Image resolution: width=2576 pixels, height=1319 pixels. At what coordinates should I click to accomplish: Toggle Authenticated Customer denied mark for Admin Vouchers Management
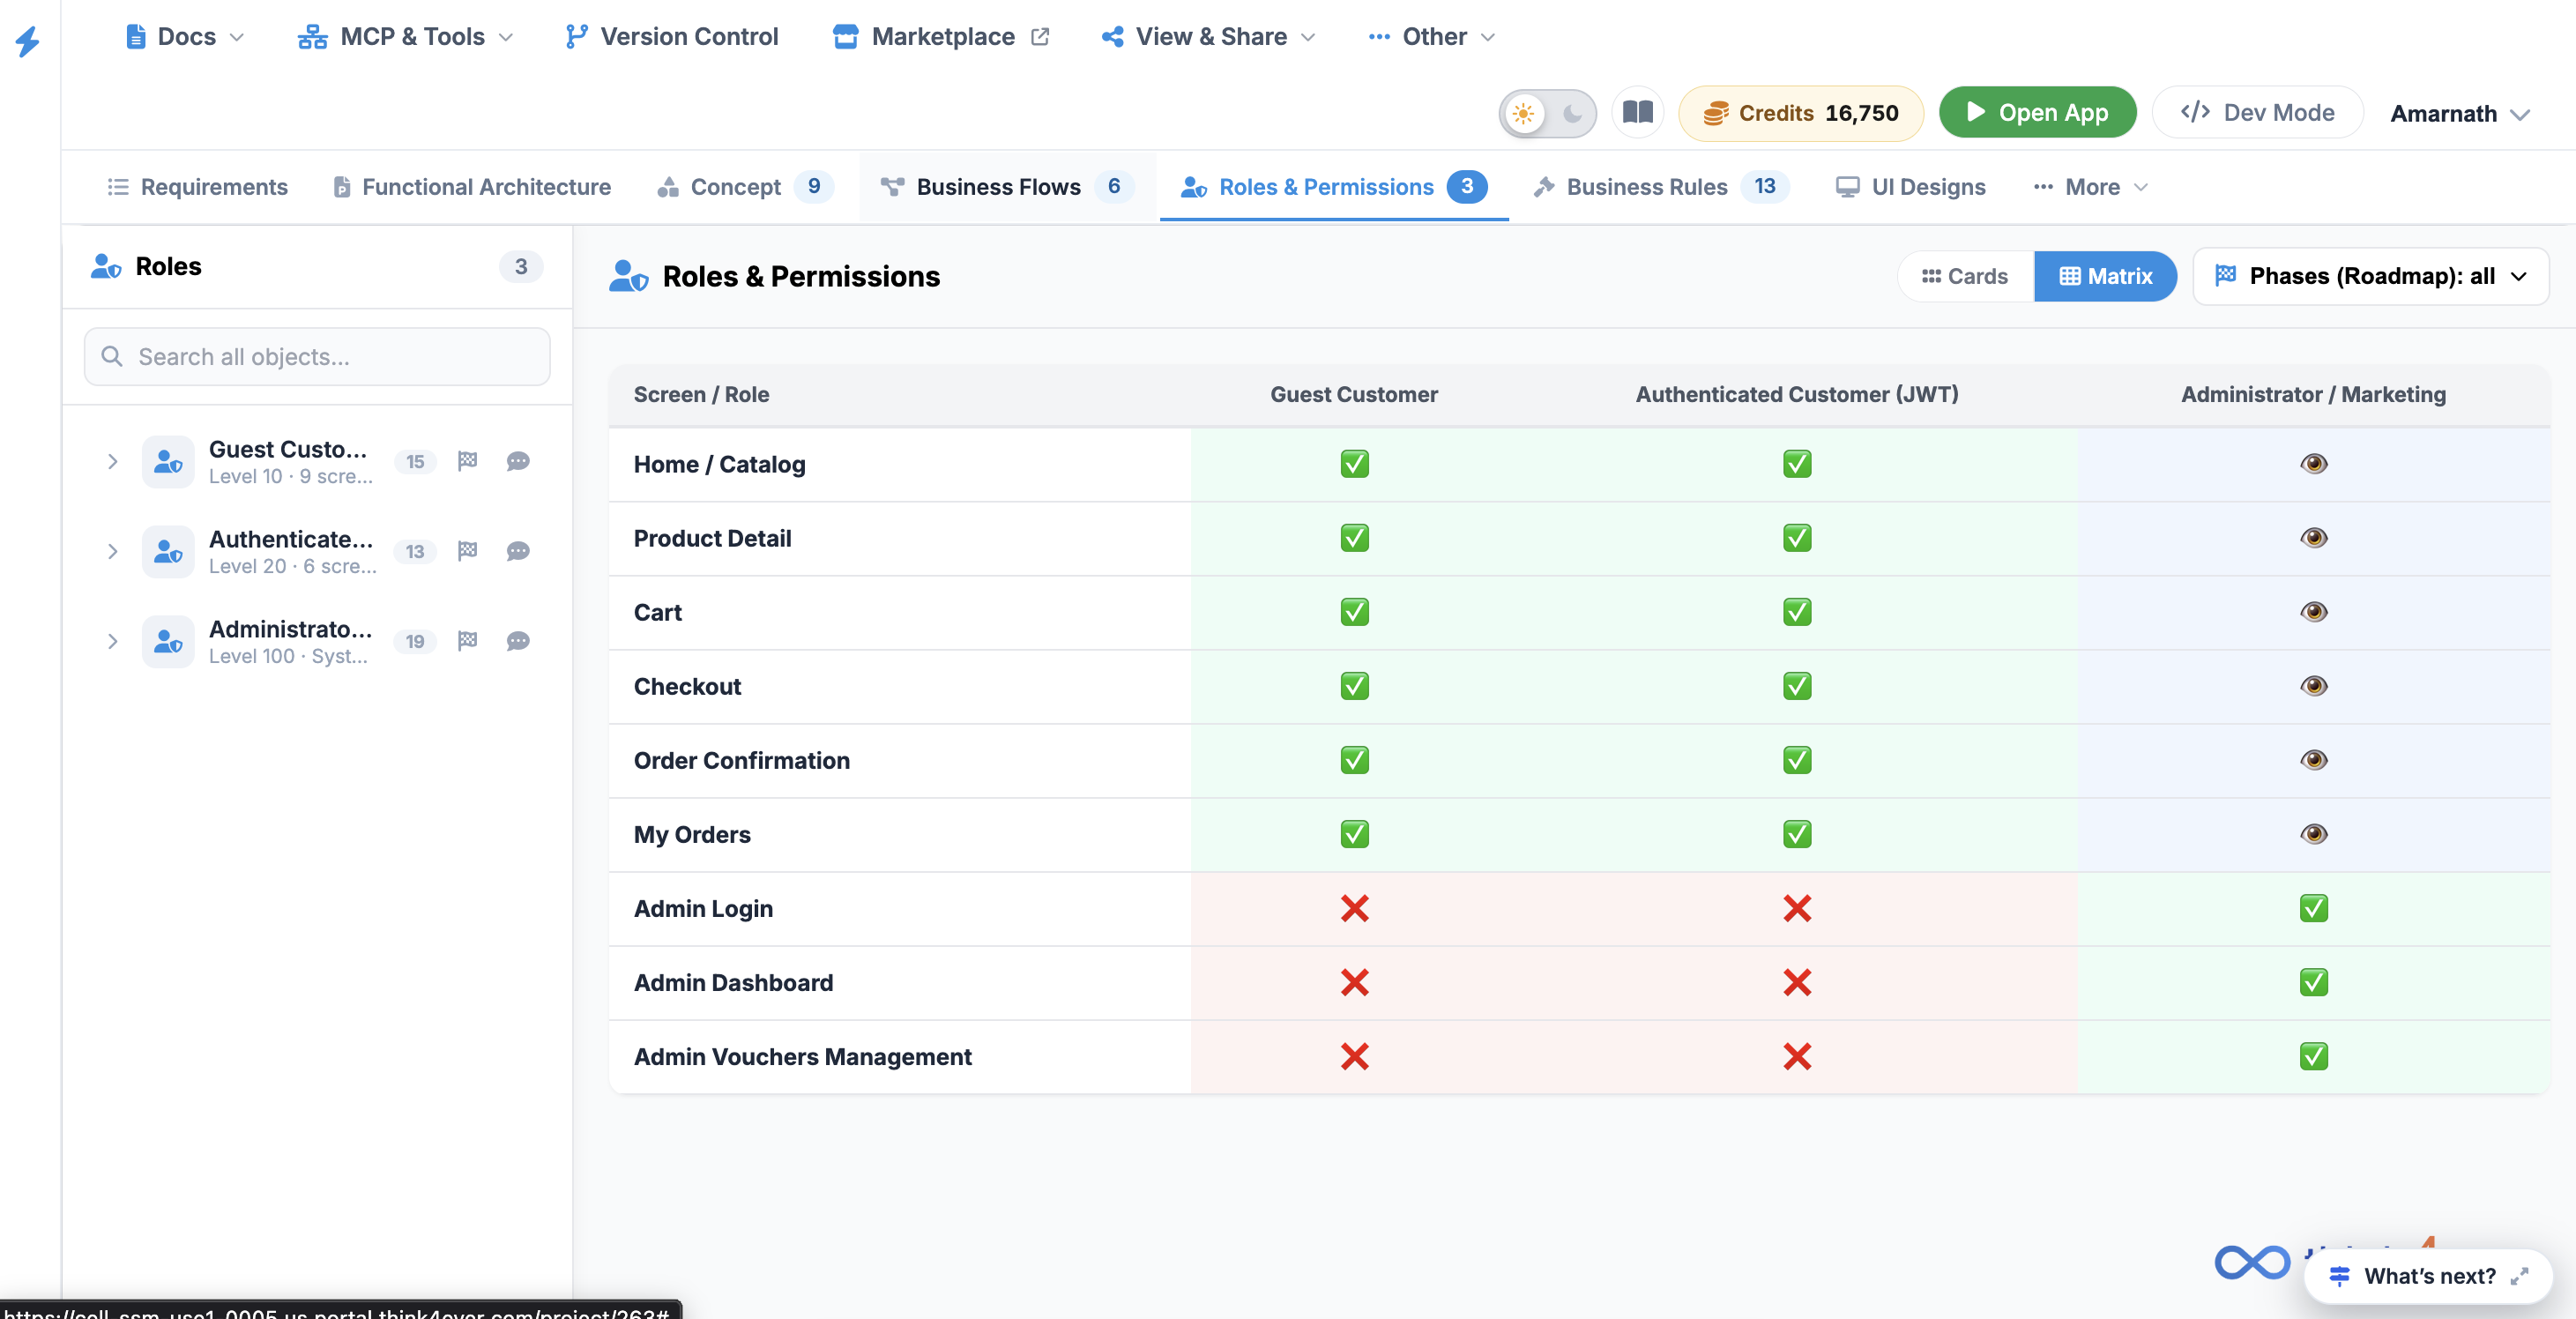pos(1797,1056)
